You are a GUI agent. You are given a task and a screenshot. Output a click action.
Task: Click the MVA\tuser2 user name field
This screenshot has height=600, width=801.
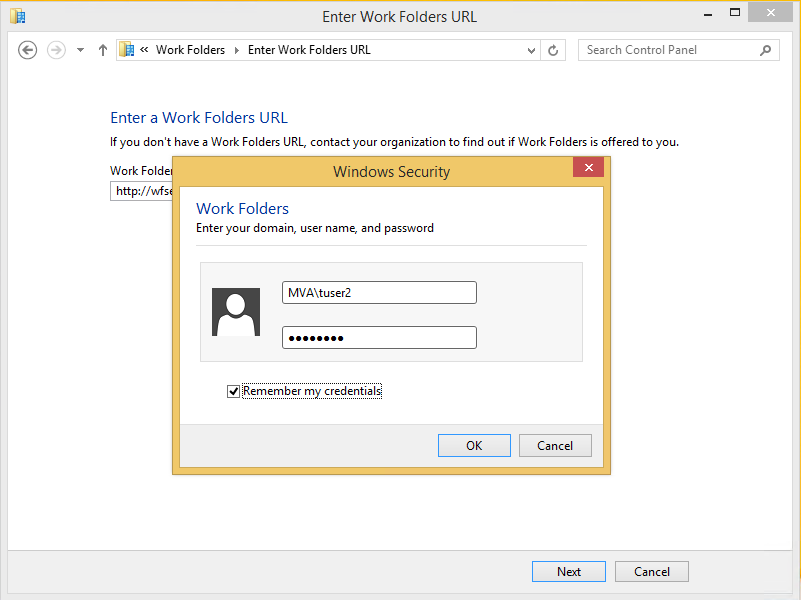(x=379, y=292)
